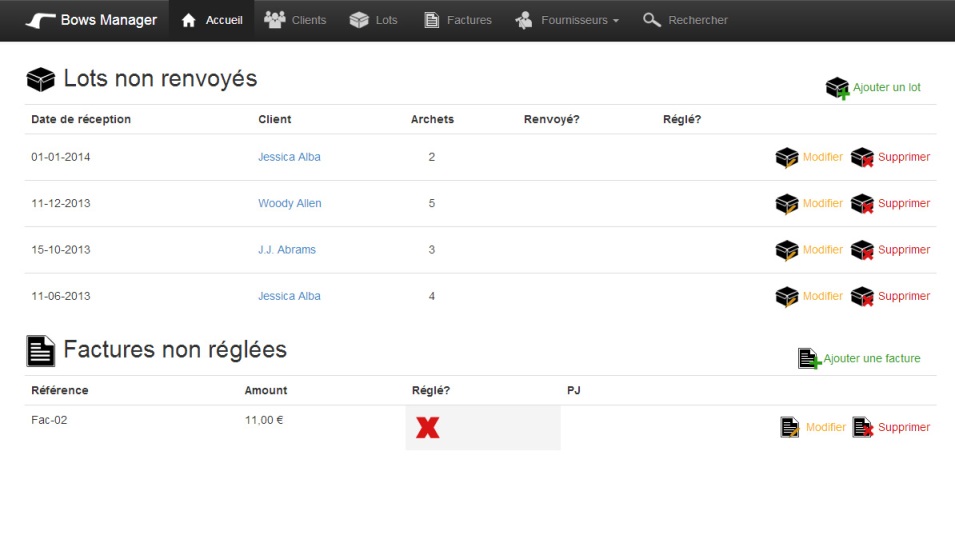This screenshot has width=955, height=535.
Task: Open the Clients tab in navbar
Action: [x=295, y=20]
